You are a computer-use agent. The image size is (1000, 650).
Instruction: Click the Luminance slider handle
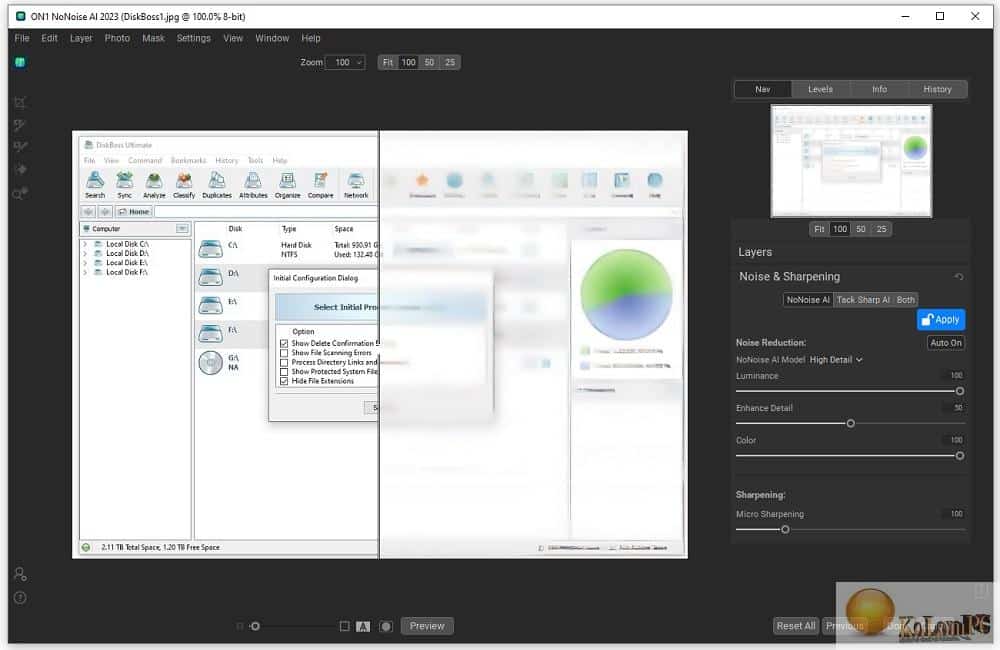point(960,391)
